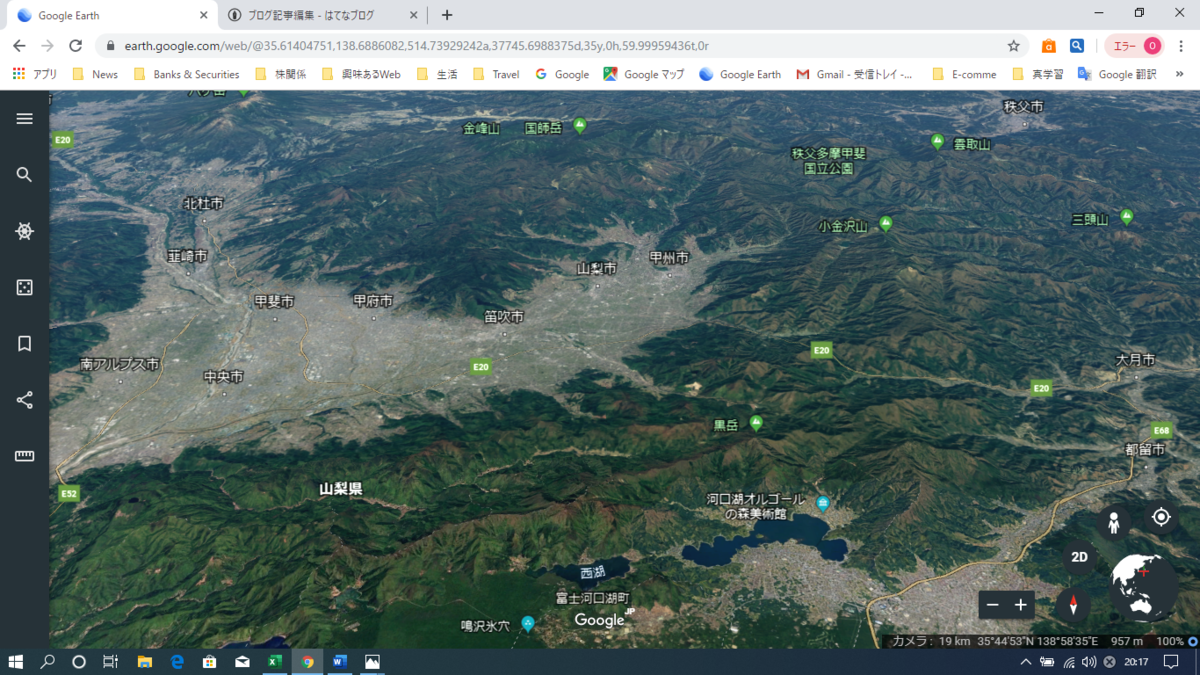Show hidden system tray icons
The height and width of the screenshot is (675, 1200).
[1026, 662]
